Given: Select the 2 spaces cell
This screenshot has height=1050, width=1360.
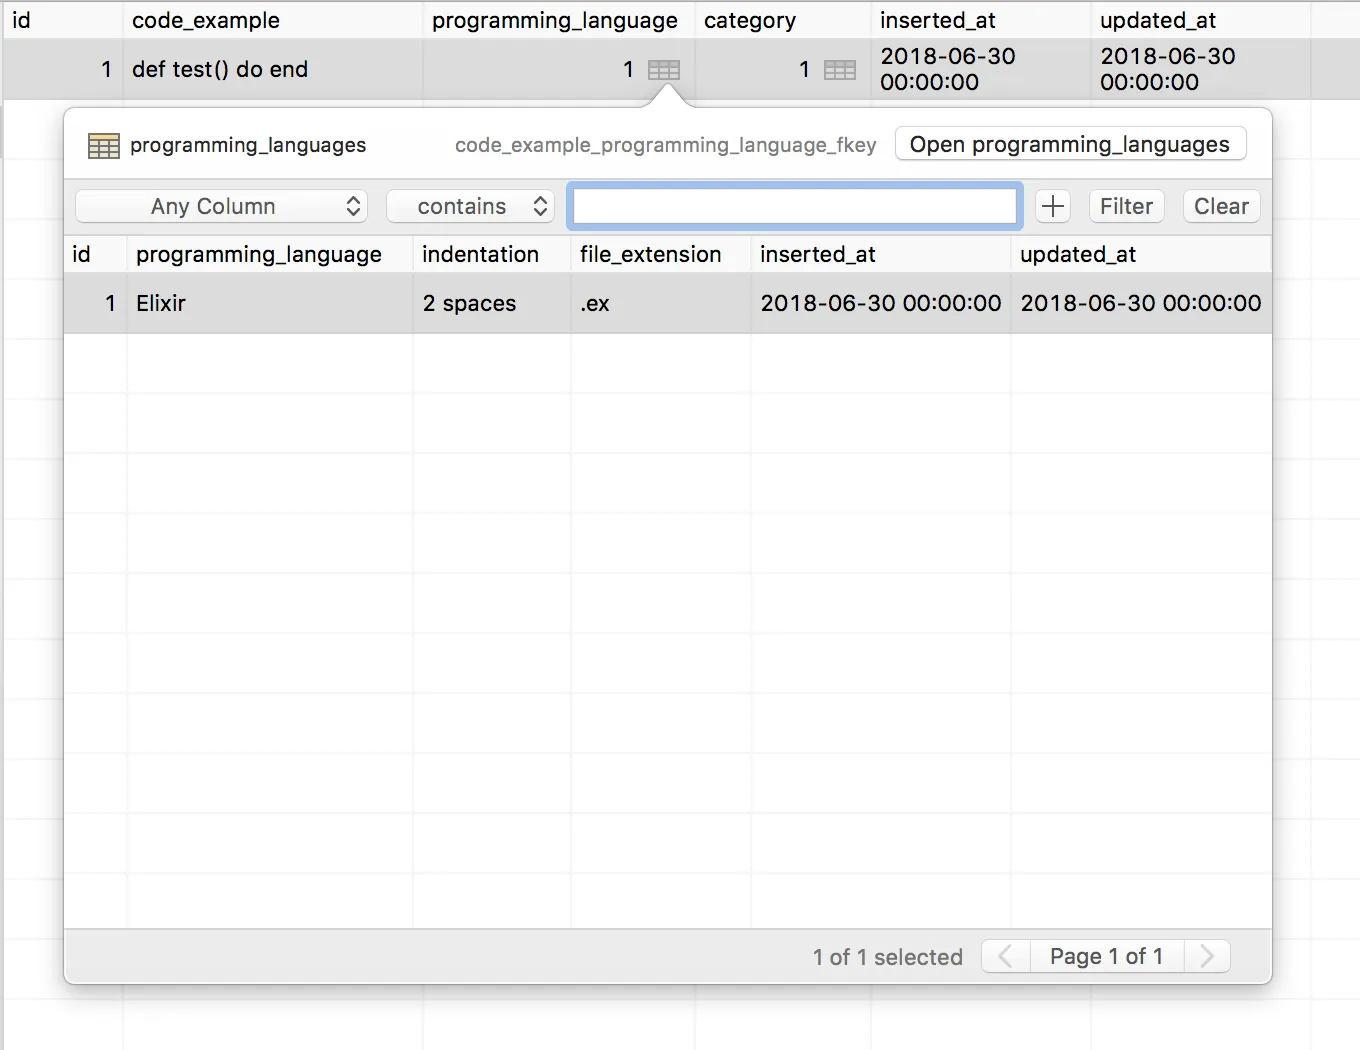Looking at the screenshot, I should (491, 303).
